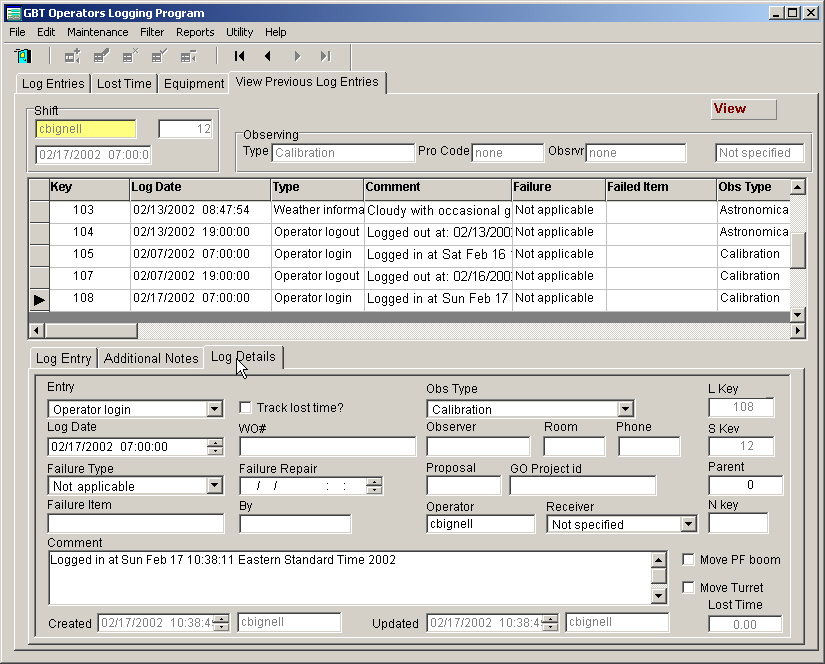Viewport: 825px width, 664px height.
Task: Open the Receiver dropdown list
Action: point(688,524)
